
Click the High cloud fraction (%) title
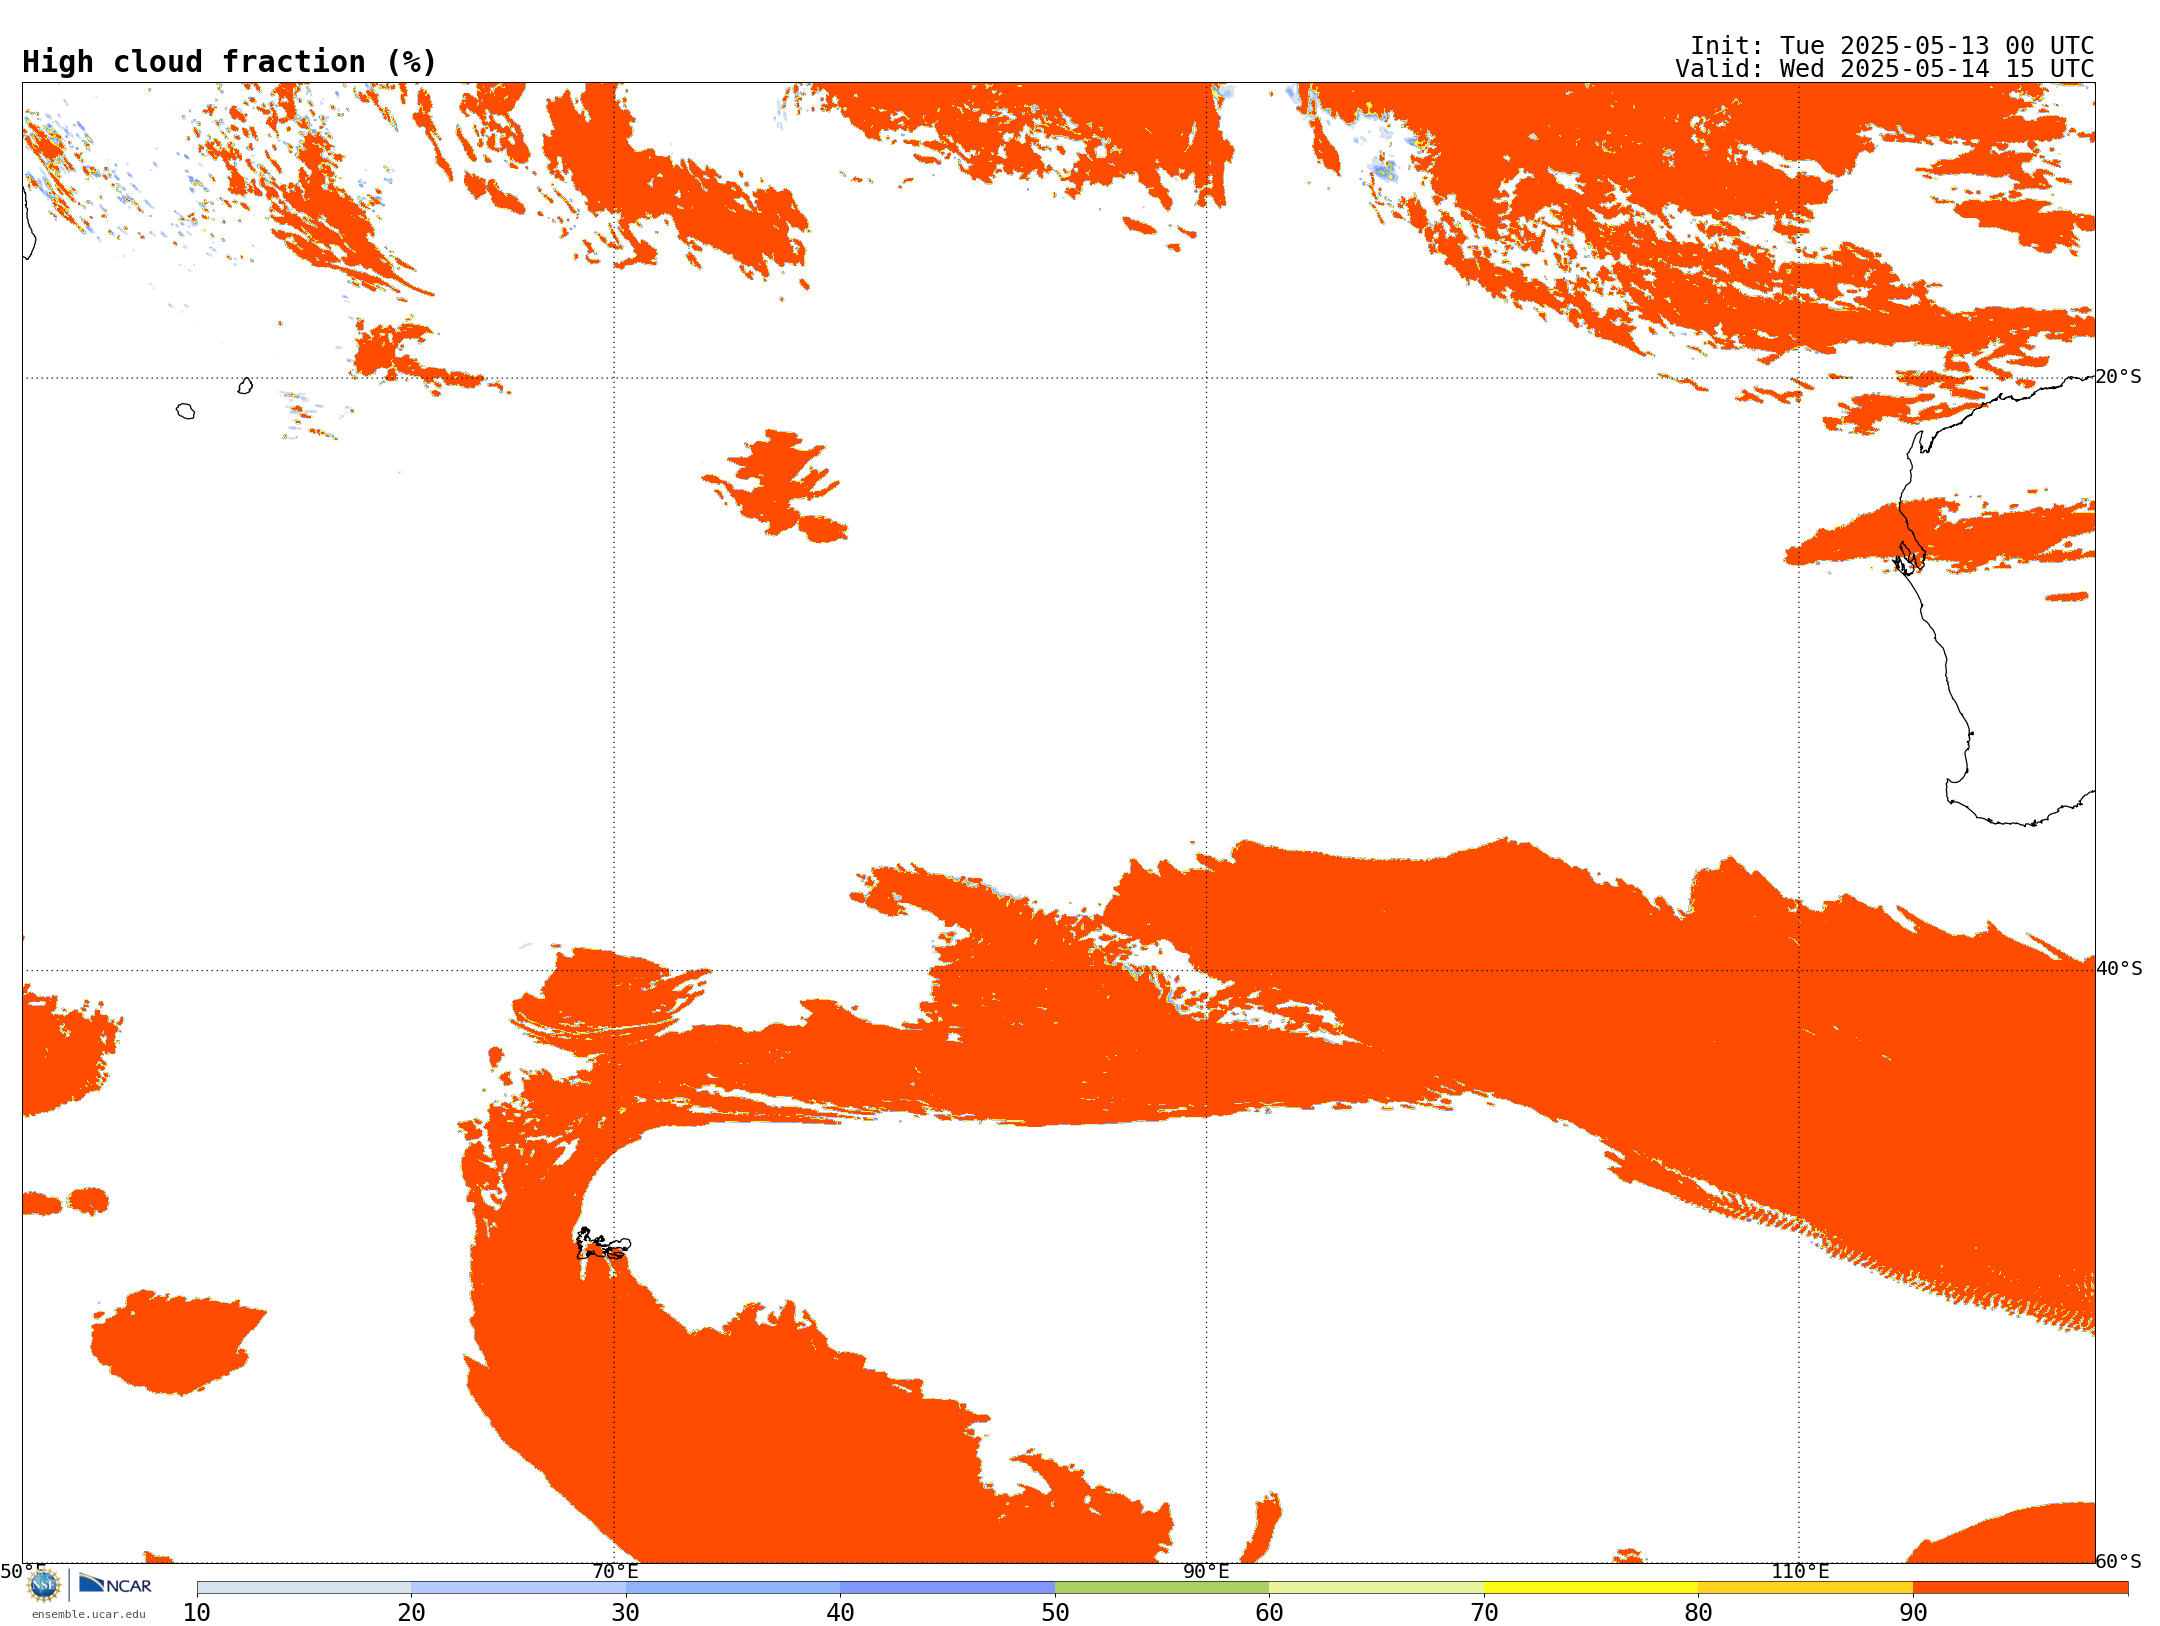click(x=229, y=62)
